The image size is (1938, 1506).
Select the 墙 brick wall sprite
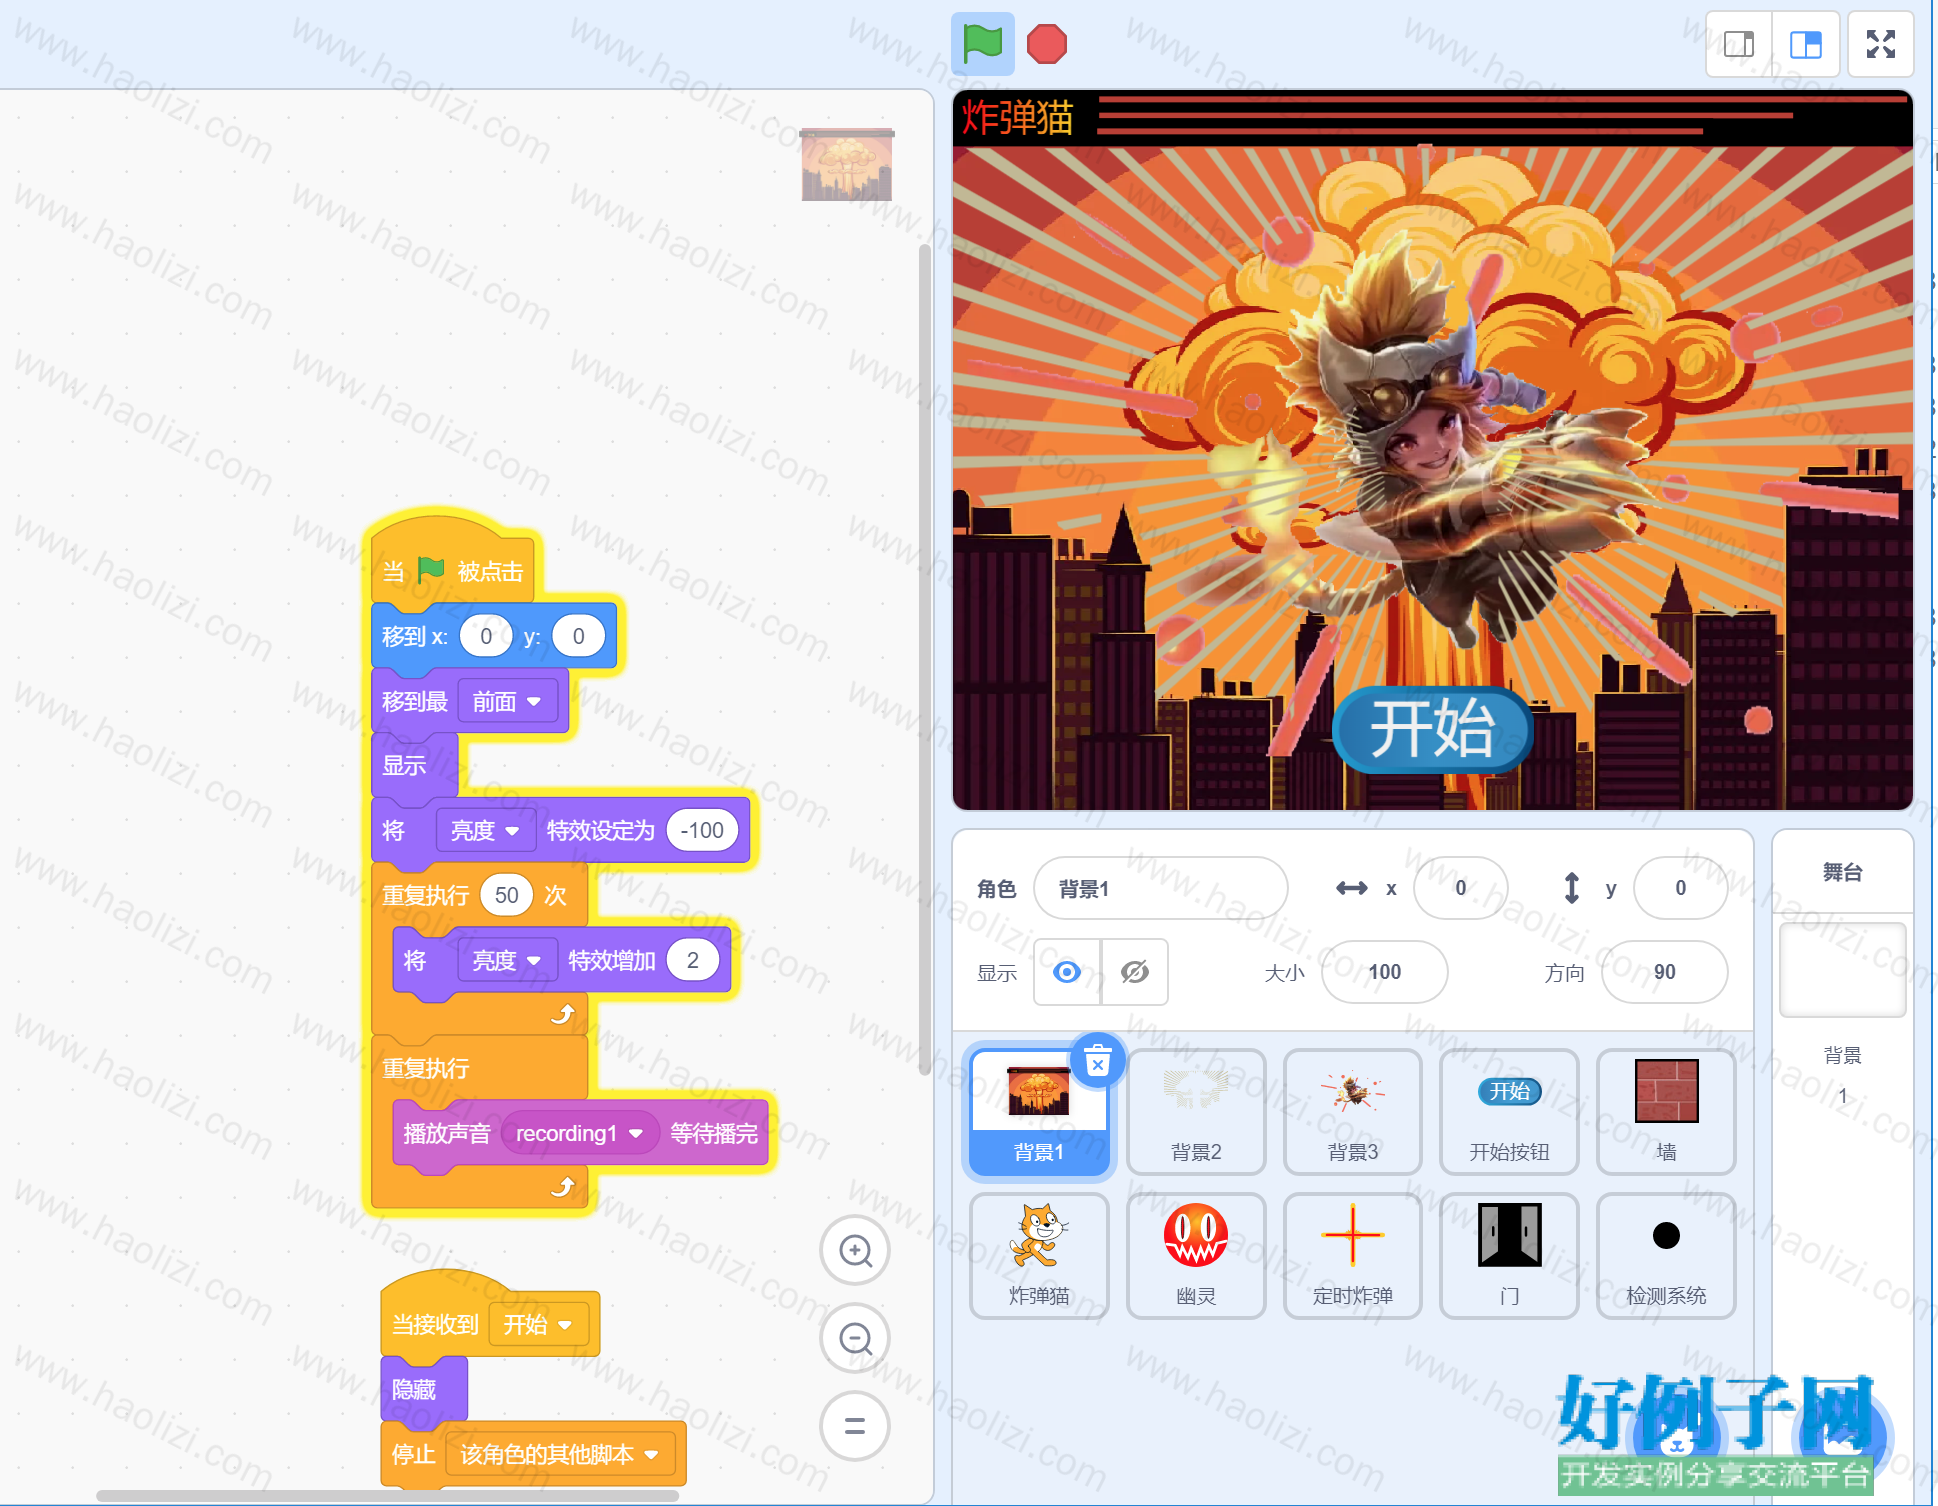(1666, 1111)
